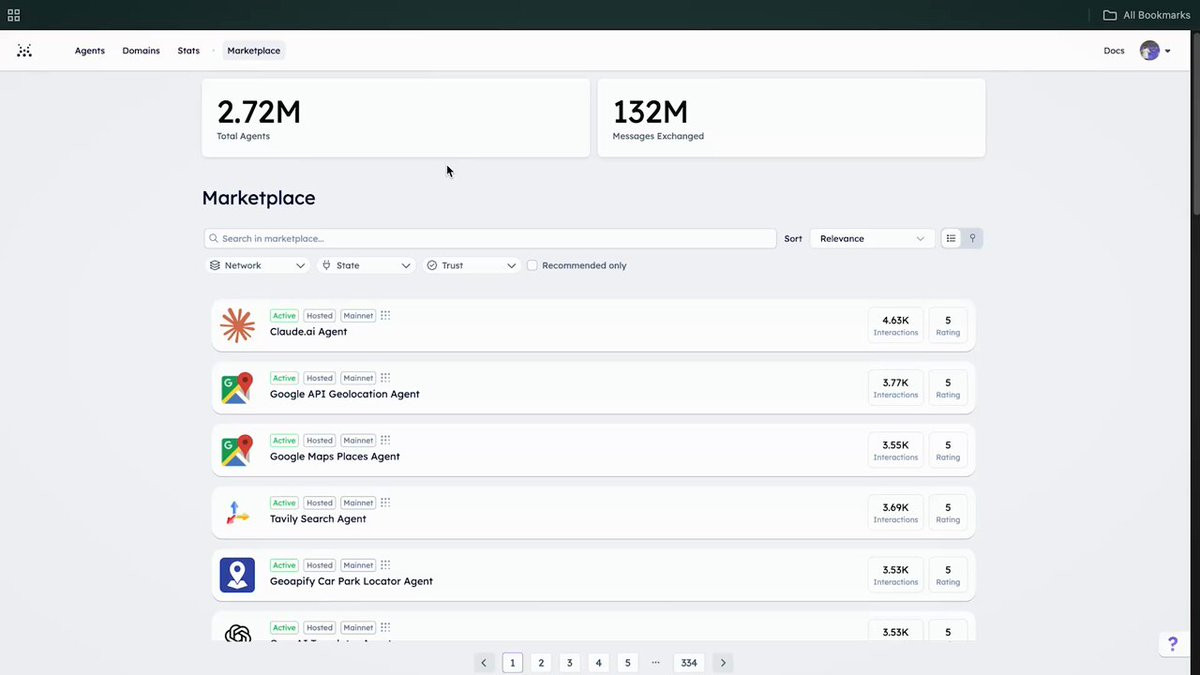The image size is (1200, 675).
Task: Click the search magnifier icon in marketplace search
Action: tap(214, 239)
